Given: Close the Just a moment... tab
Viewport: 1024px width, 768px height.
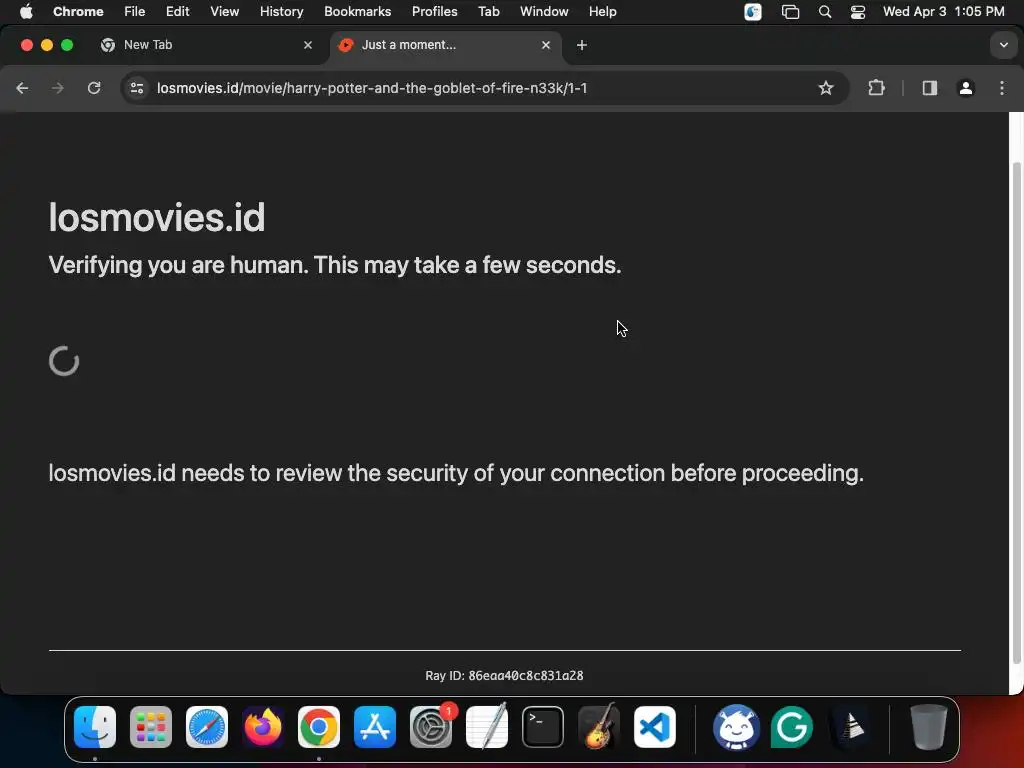Looking at the screenshot, I should [x=546, y=45].
